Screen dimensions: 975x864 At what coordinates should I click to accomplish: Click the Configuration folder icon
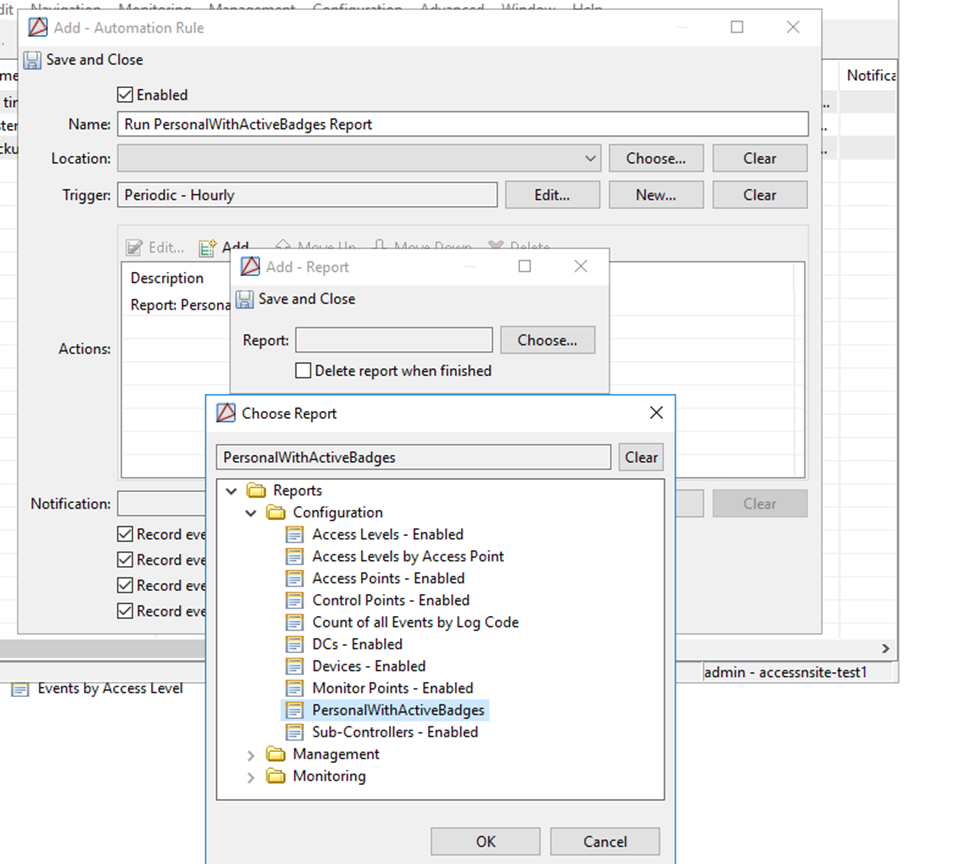click(275, 513)
